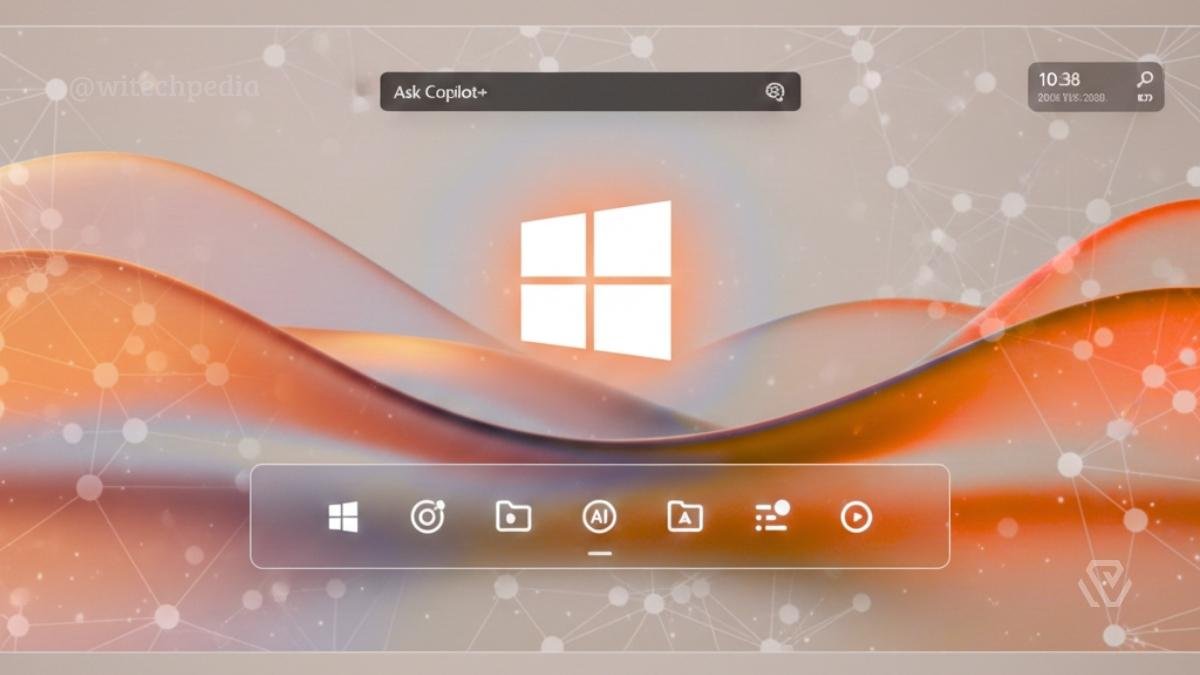
Task: Click the small dot badge on the orbit icon
Action: point(441,505)
